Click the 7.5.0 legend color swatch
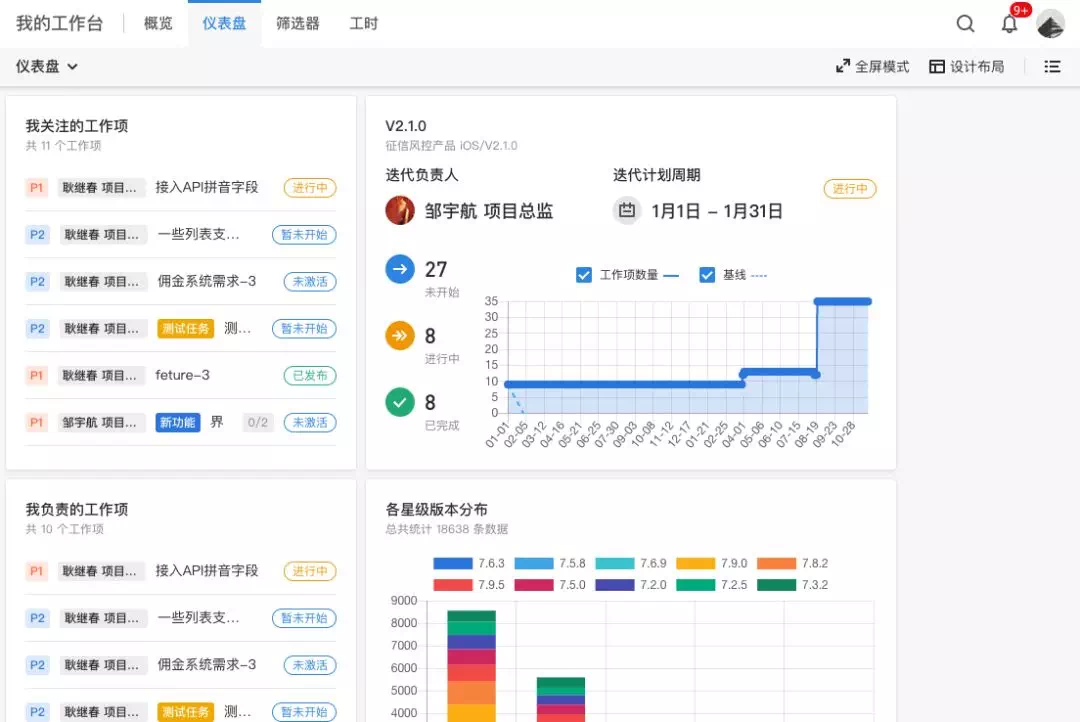 click(x=534, y=585)
